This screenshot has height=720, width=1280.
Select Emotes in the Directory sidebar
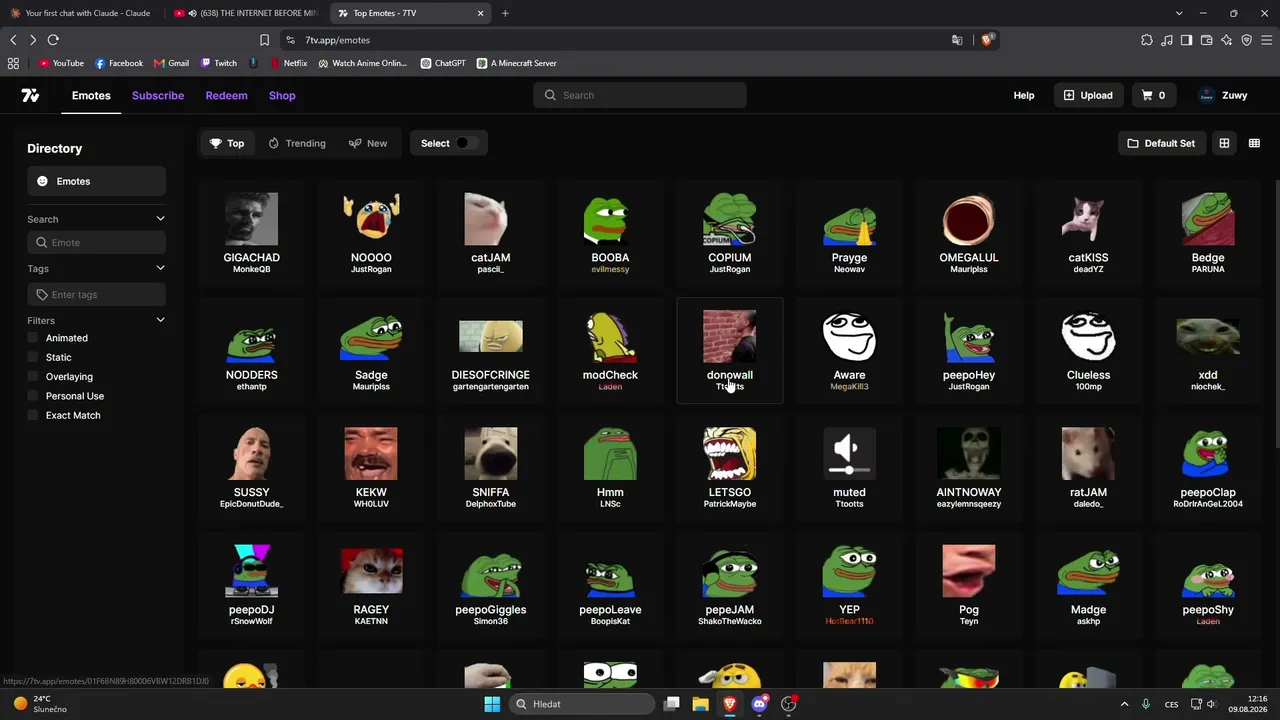(x=96, y=181)
